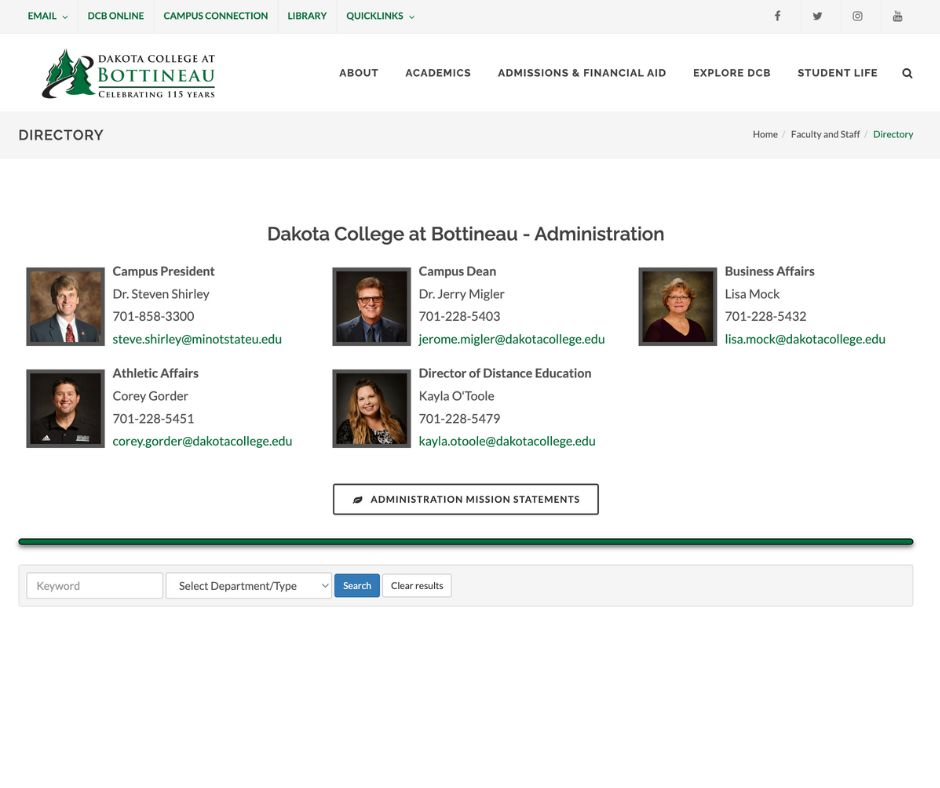Click the blue Search button

(357, 586)
